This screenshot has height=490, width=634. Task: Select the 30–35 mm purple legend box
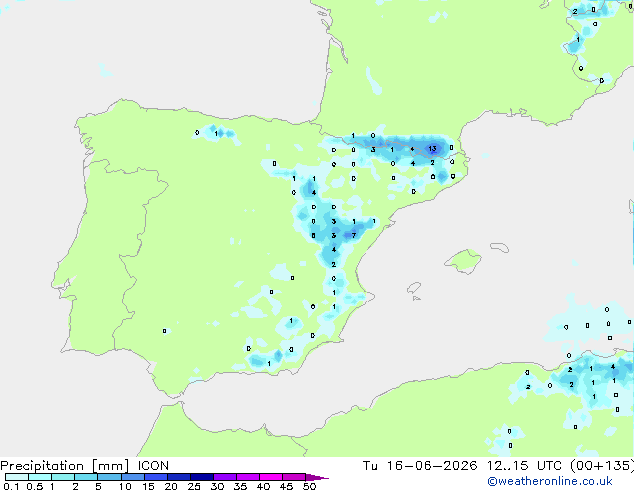pos(225,477)
